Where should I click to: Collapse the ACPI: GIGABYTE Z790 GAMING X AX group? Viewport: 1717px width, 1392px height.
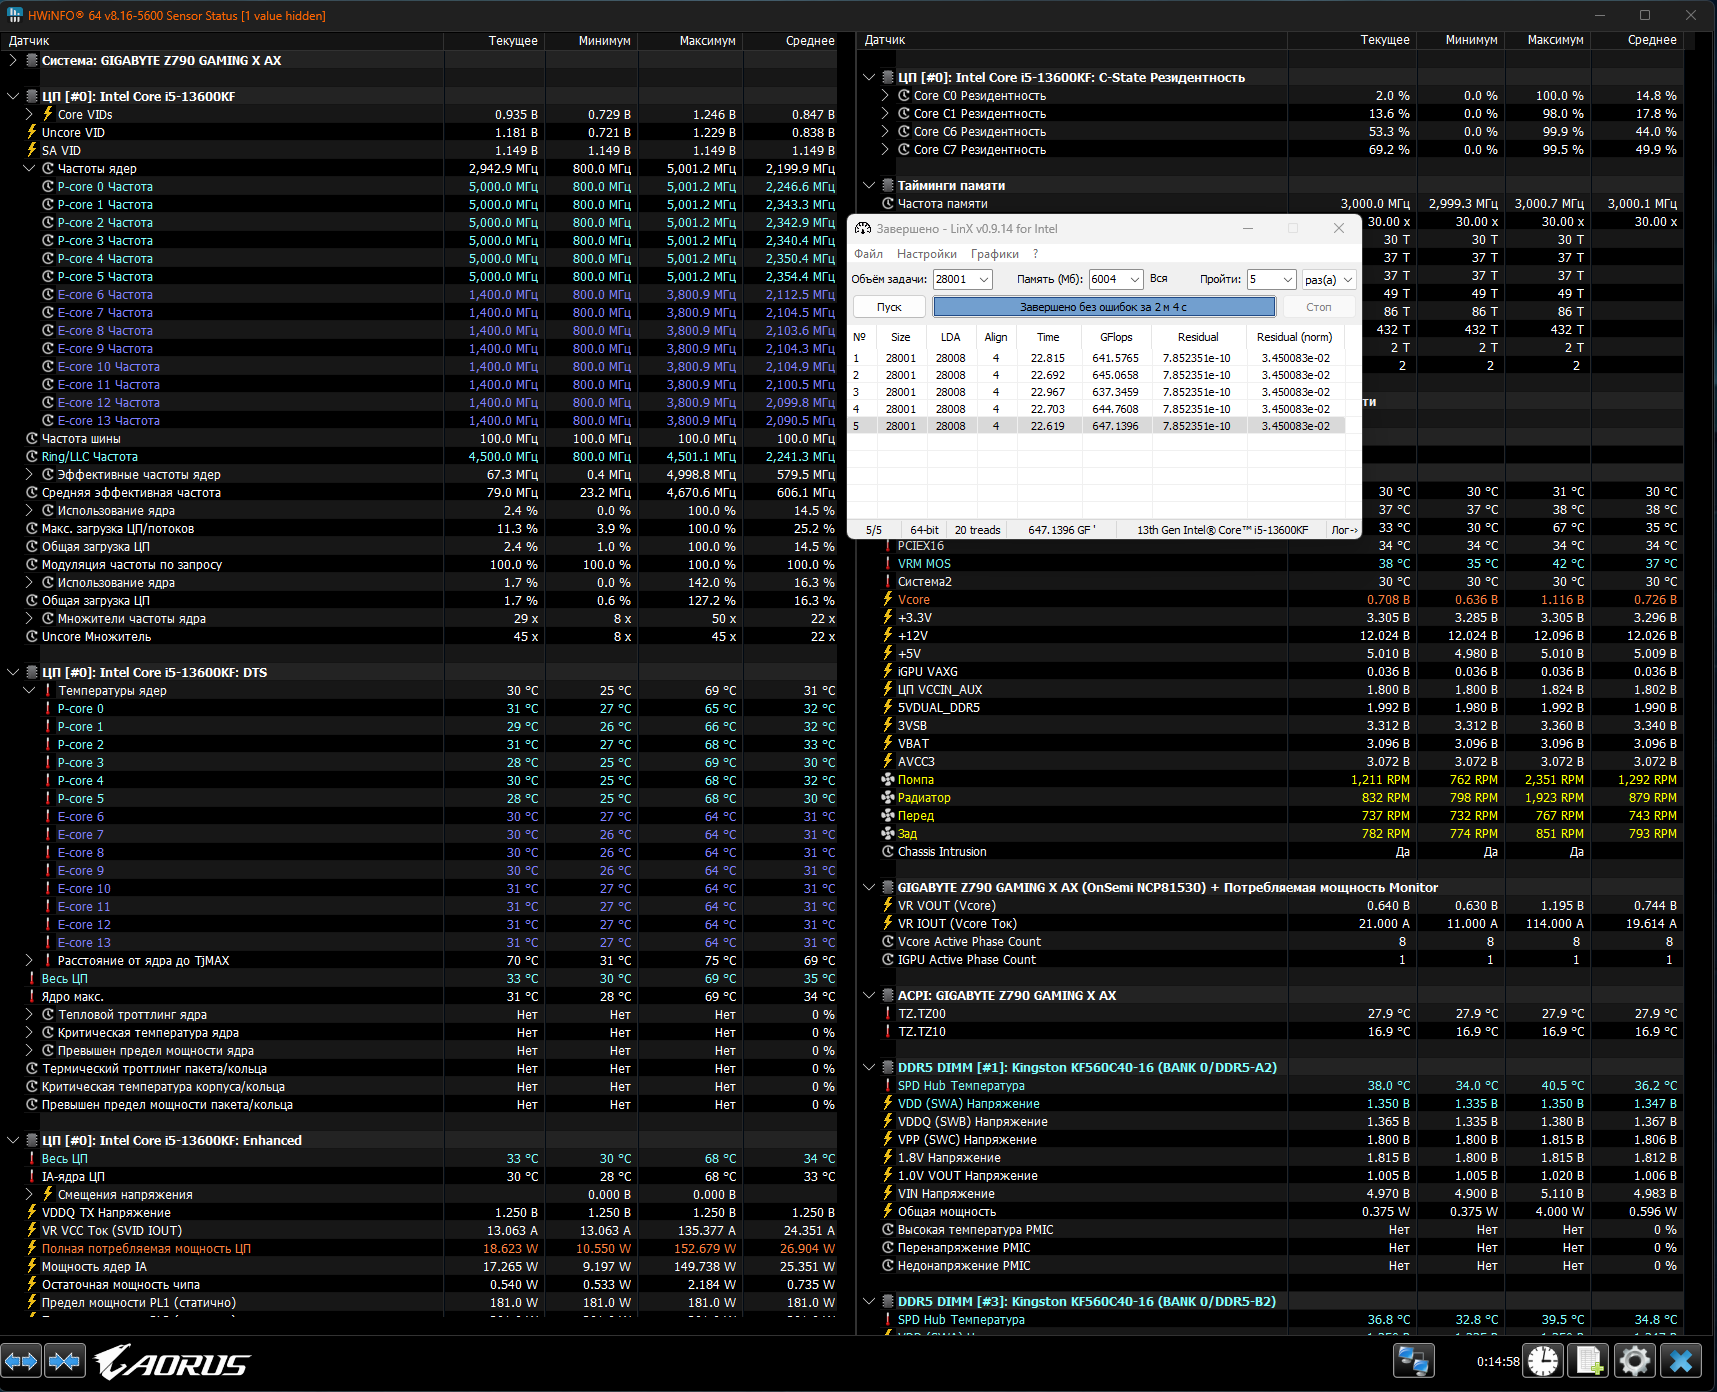pyautogui.click(x=869, y=995)
